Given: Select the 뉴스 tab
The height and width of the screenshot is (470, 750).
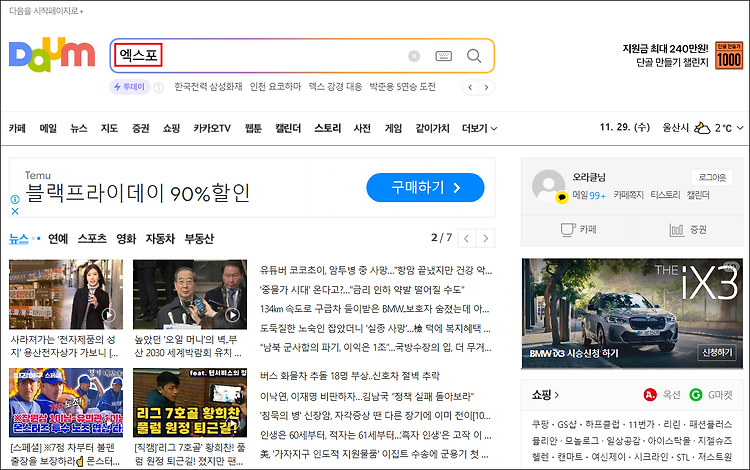Looking at the screenshot, I should (19, 238).
